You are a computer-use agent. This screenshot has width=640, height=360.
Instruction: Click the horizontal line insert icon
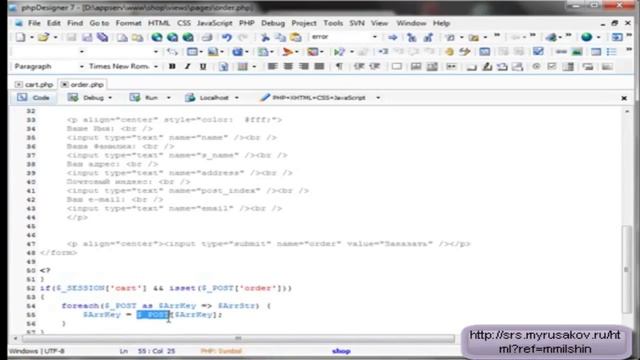click(x=561, y=52)
